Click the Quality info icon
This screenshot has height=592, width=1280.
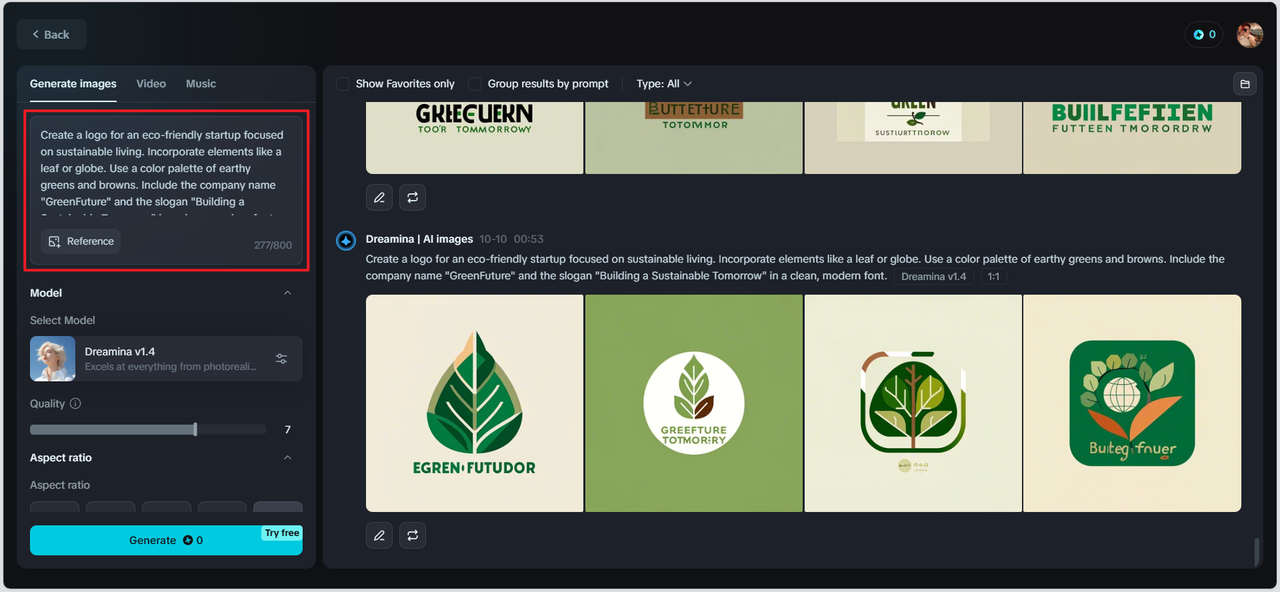(76, 404)
